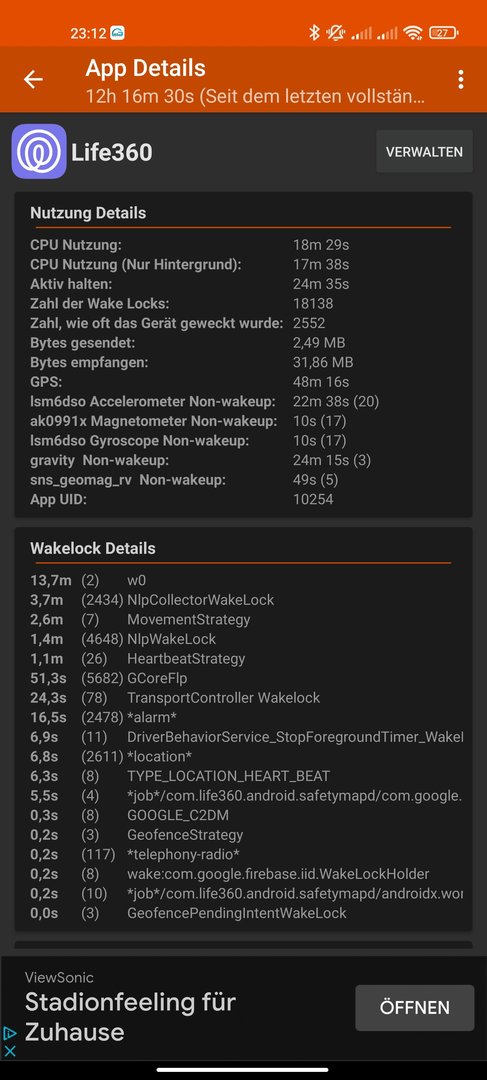
Task: Open the three-dot overflow menu
Action: point(461,79)
